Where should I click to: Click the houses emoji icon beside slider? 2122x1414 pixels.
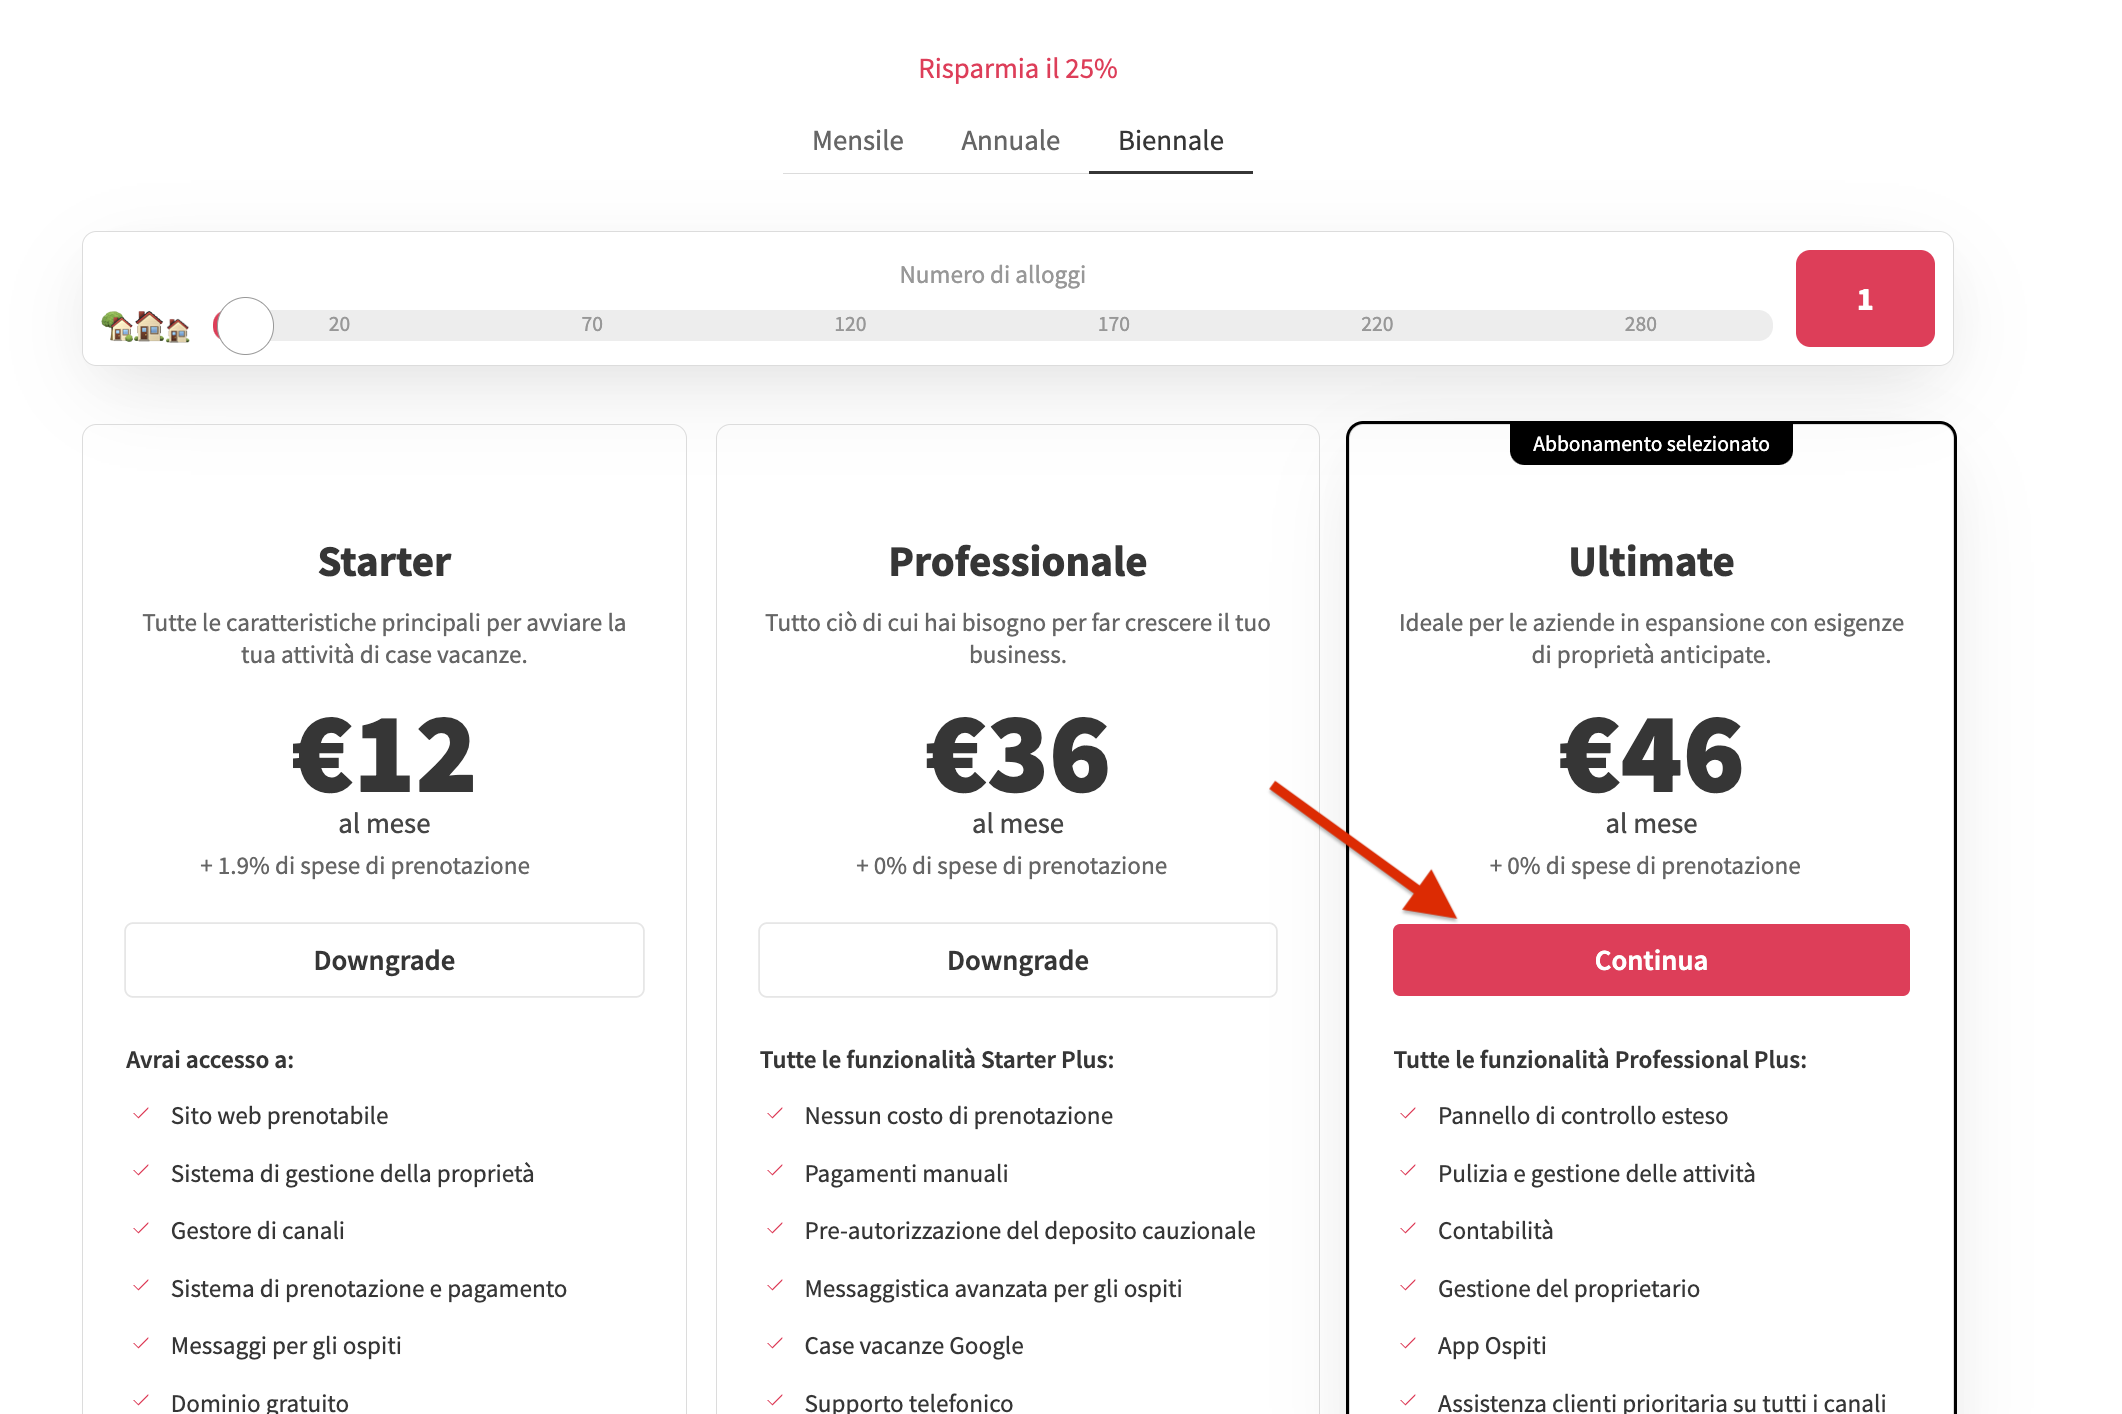click(146, 326)
